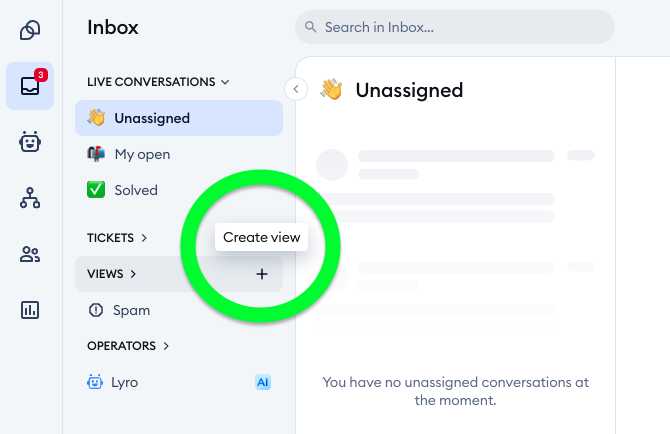The height and width of the screenshot is (434, 670).
Task: Expand the Views section
Action: coord(112,274)
